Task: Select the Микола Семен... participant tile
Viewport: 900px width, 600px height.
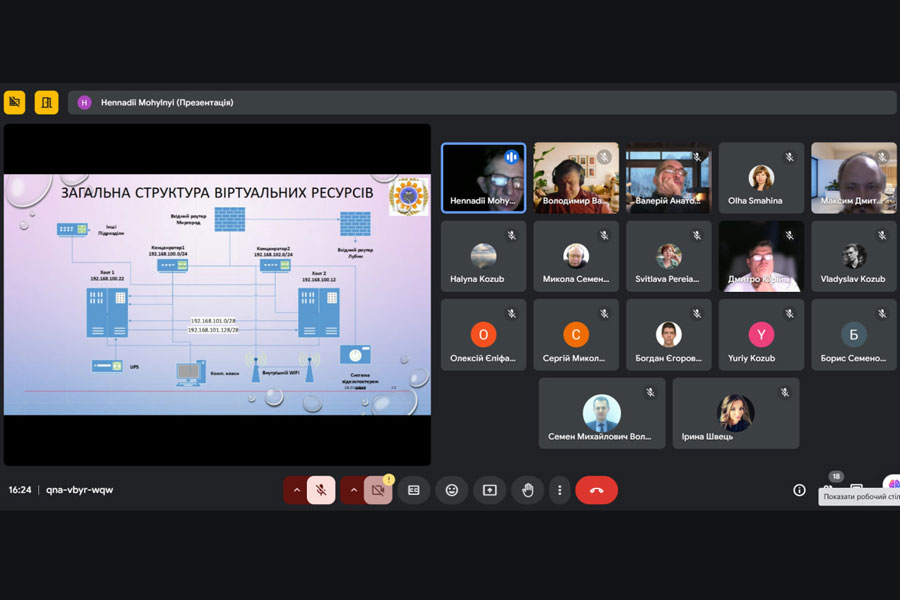Action: click(576, 257)
